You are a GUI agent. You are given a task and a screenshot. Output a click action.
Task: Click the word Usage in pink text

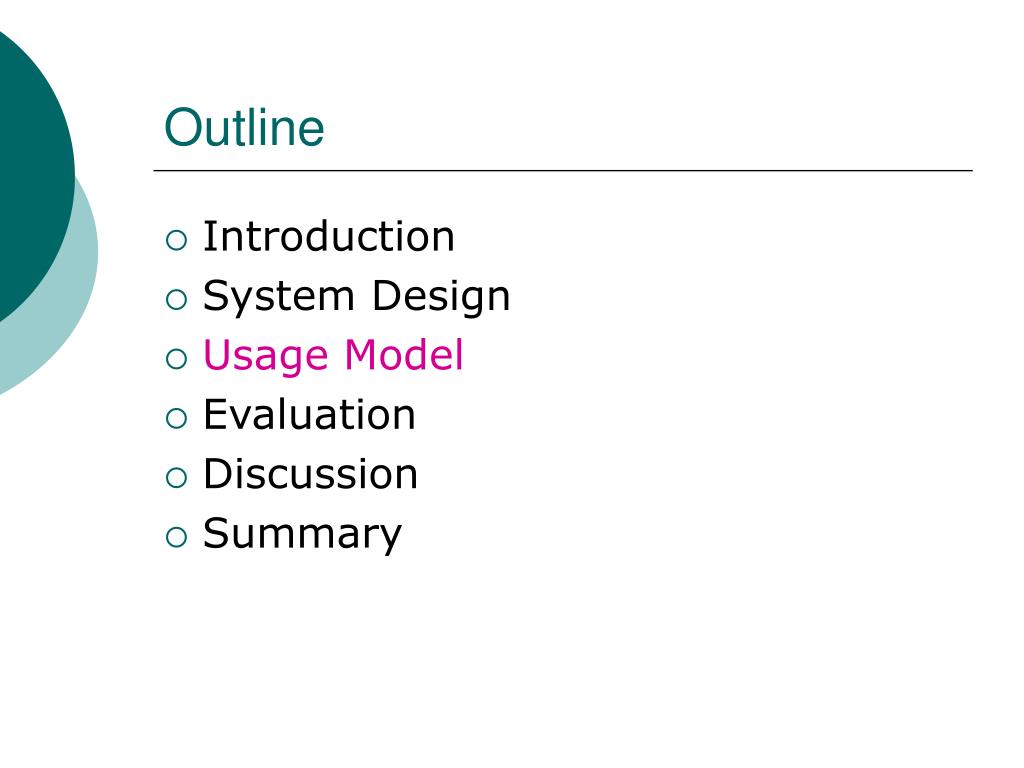[266, 357]
